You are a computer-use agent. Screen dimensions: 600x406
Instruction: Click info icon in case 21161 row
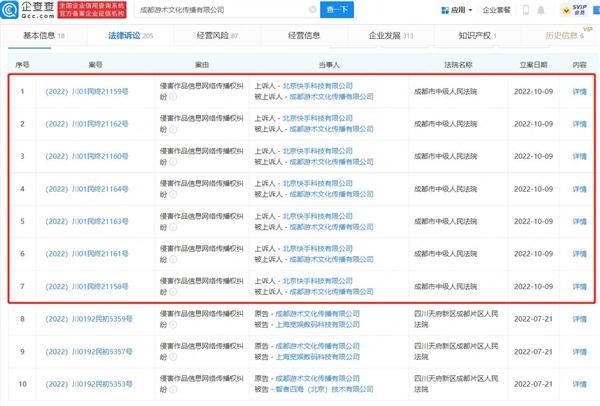173,259
